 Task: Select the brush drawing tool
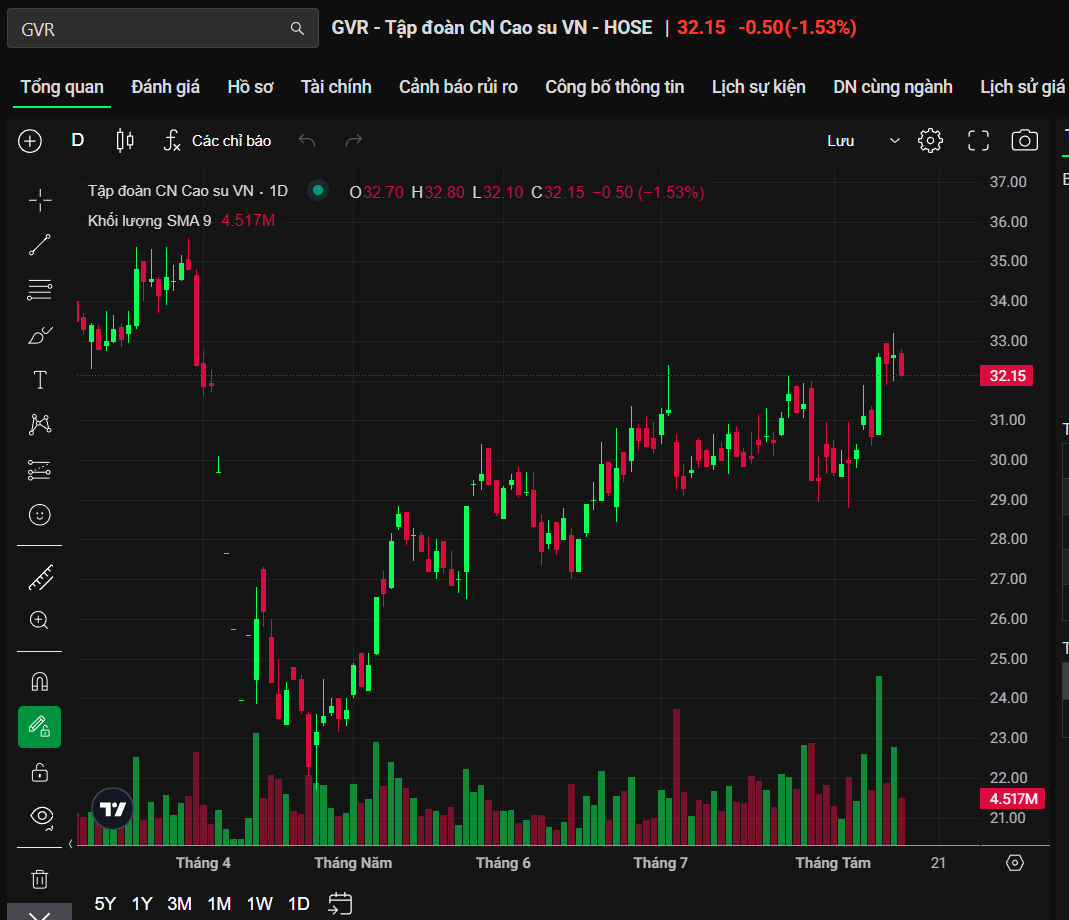pyautogui.click(x=40, y=335)
